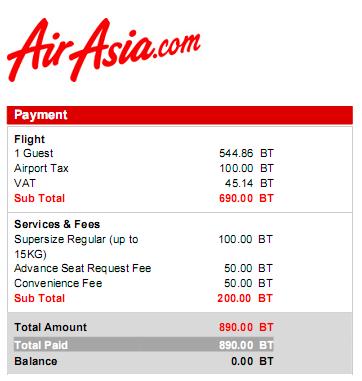Click the AirAsia.com logo
Viewport: 362px width, 381px height.
pyautogui.click(x=103, y=48)
